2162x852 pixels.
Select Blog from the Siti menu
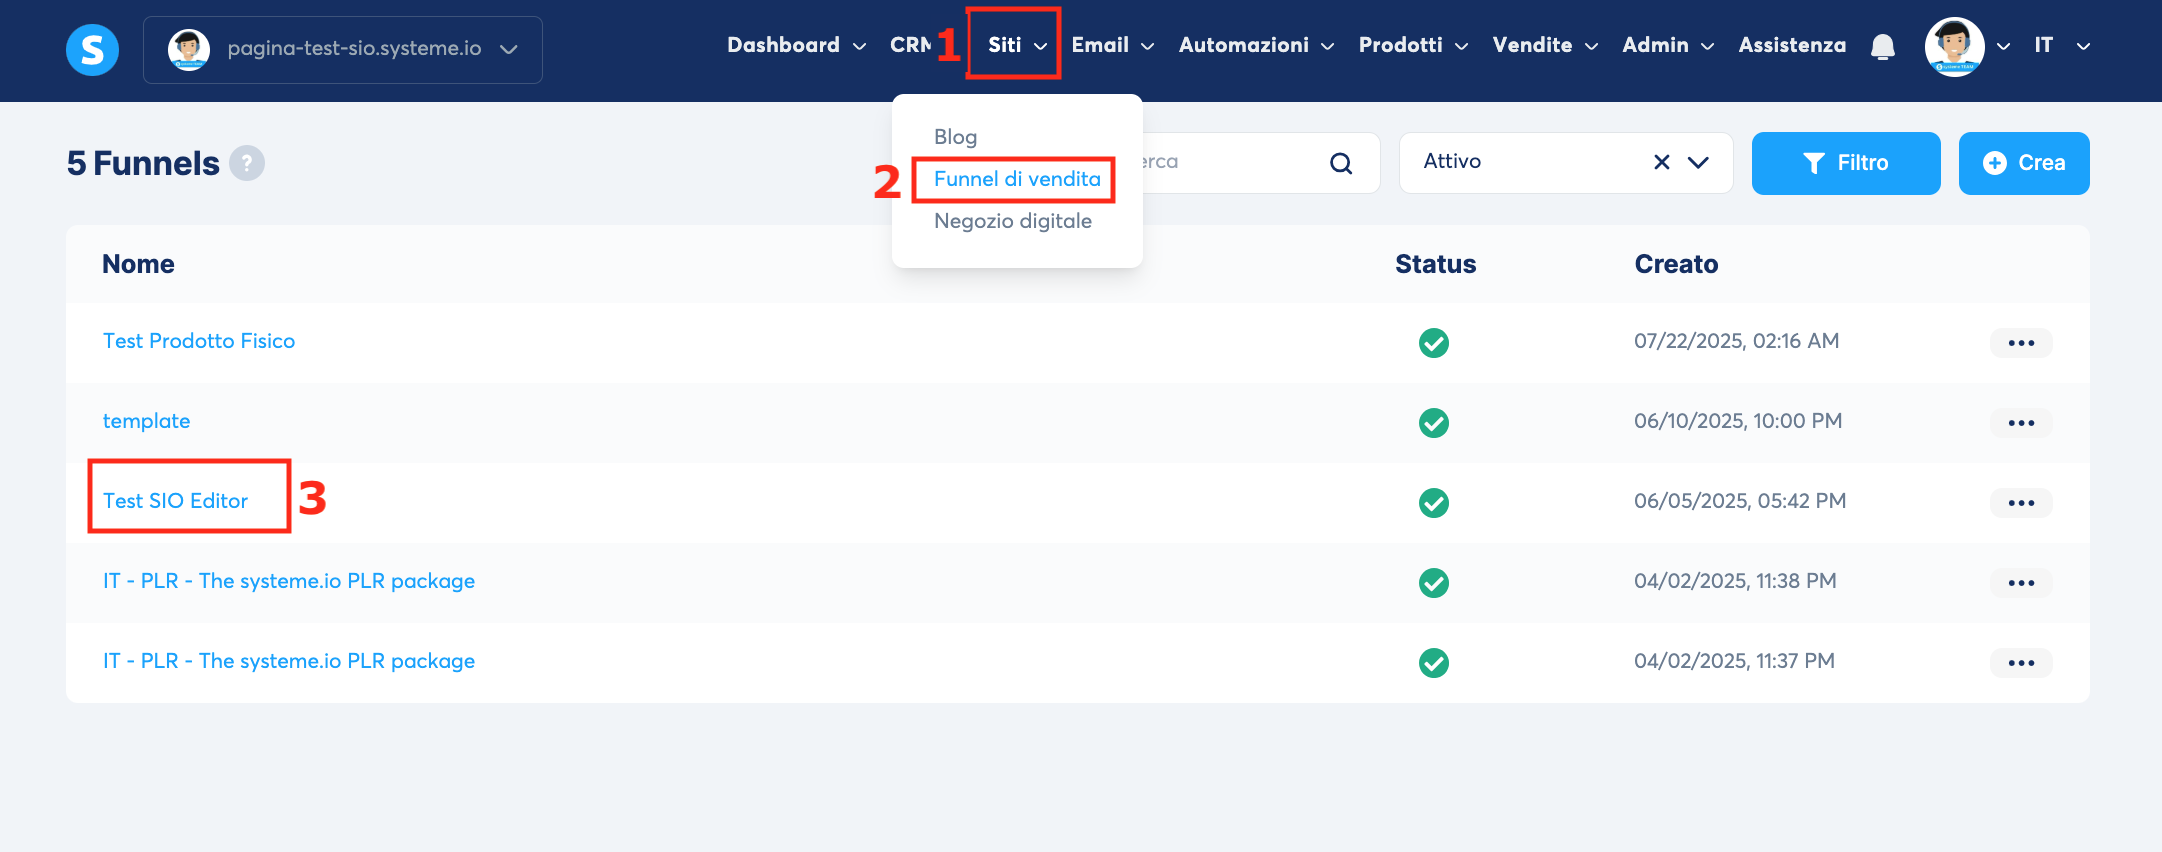tap(955, 136)
